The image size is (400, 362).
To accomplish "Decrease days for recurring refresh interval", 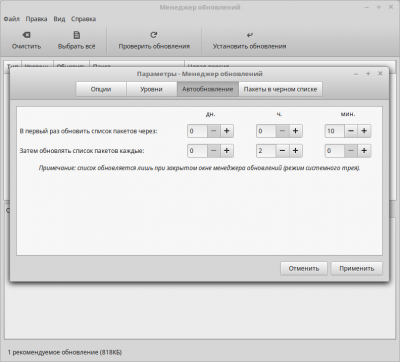I will 214,151.
